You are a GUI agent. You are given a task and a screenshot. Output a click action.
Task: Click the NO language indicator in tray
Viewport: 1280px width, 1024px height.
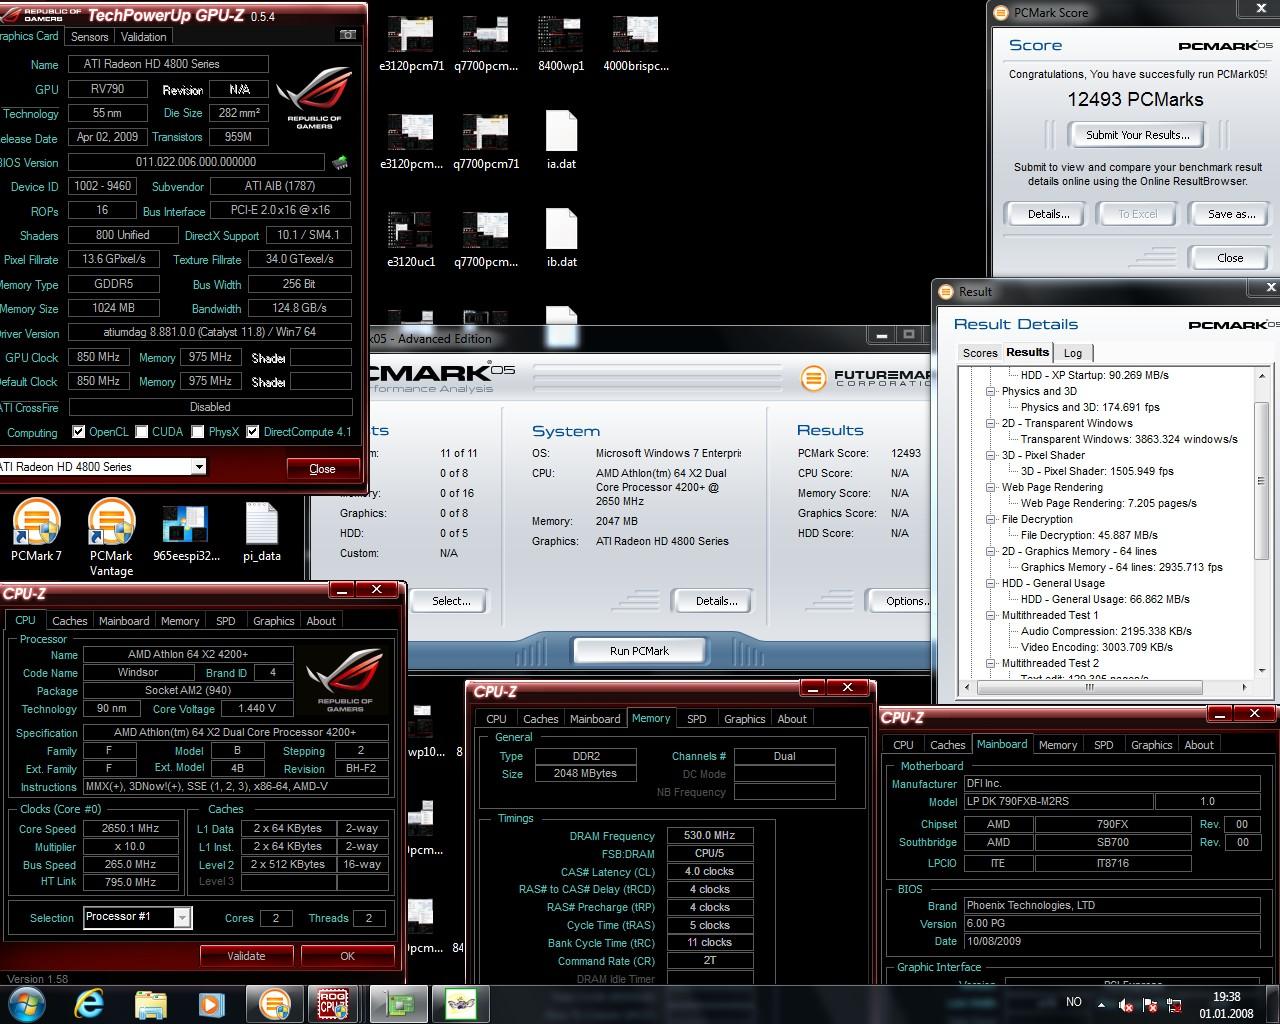[x=1074, y=1002]
